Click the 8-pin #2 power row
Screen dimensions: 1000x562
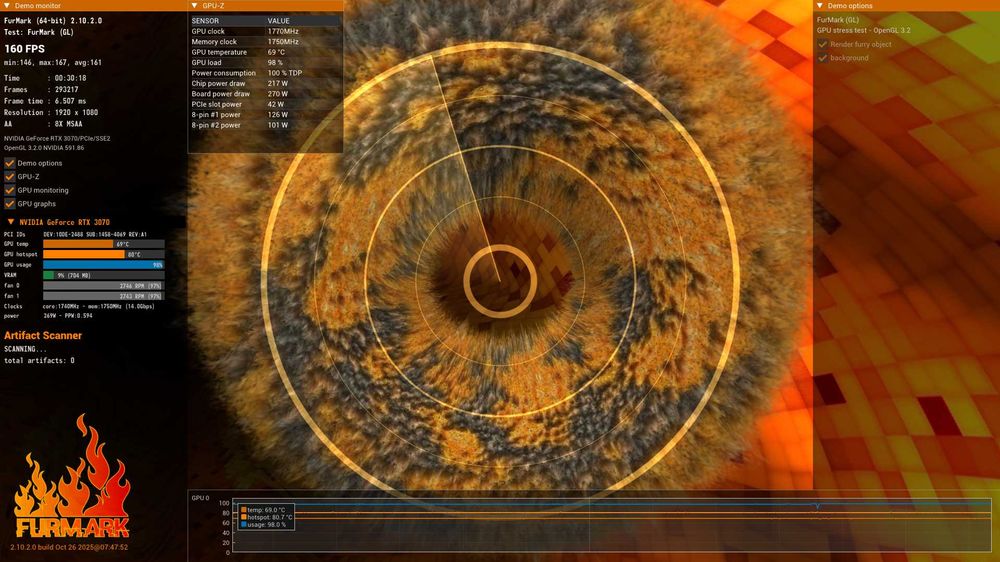coord(265,125)
